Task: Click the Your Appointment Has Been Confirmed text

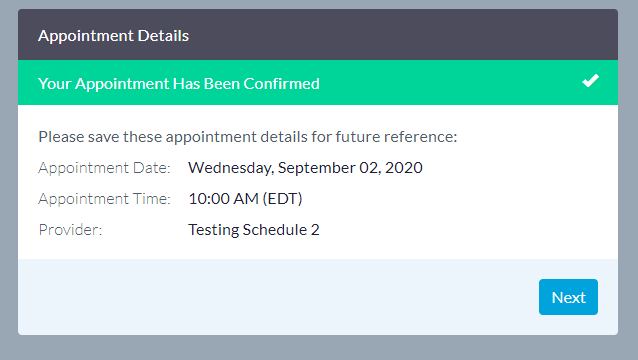Action: (179, 83)
